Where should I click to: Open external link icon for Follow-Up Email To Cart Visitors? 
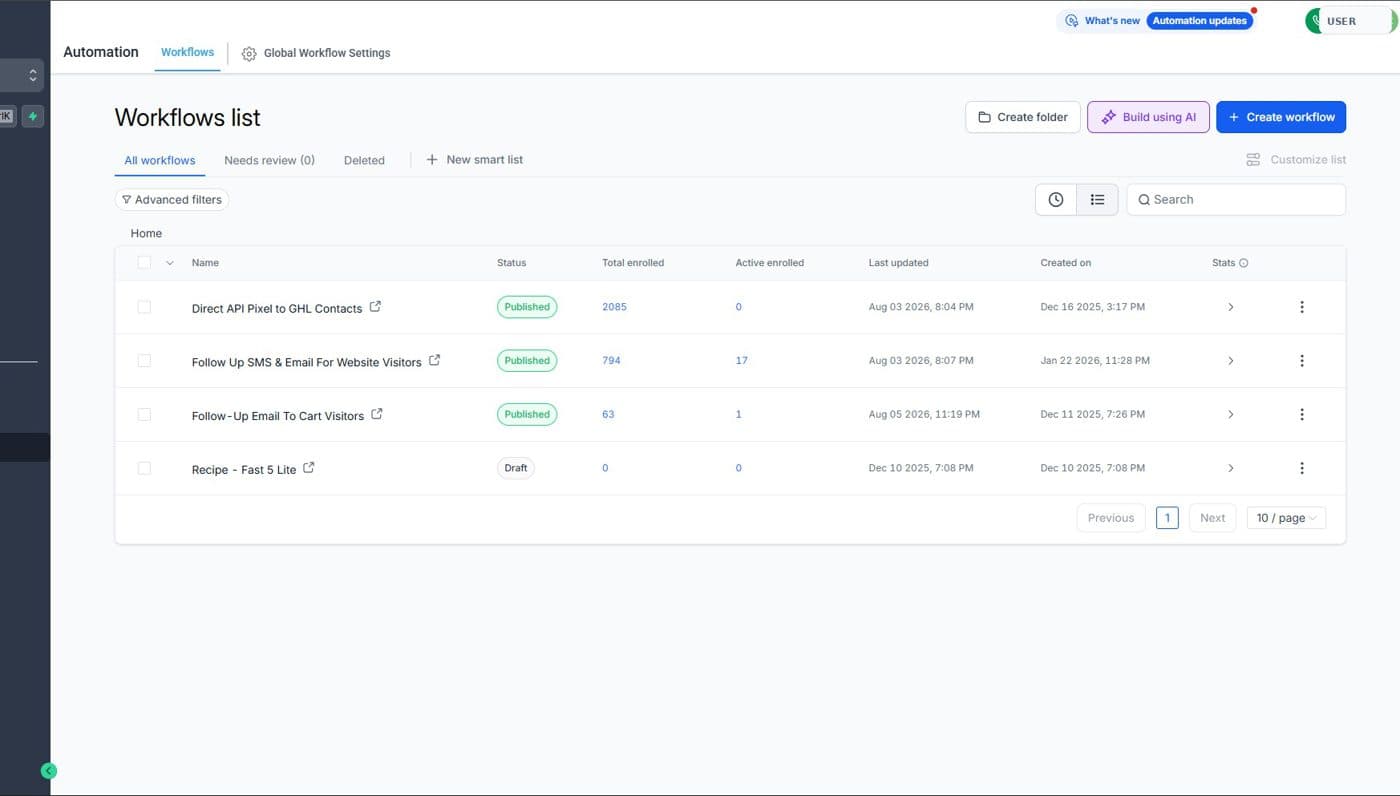point(377,414)
